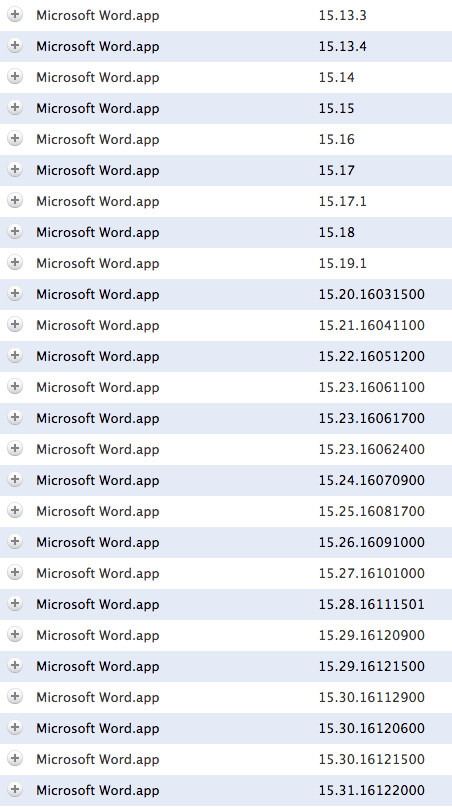Screen dimensions: 452x808
Task: Click the plus icon for version 15.13.4
Action: (x=15, y=45)
